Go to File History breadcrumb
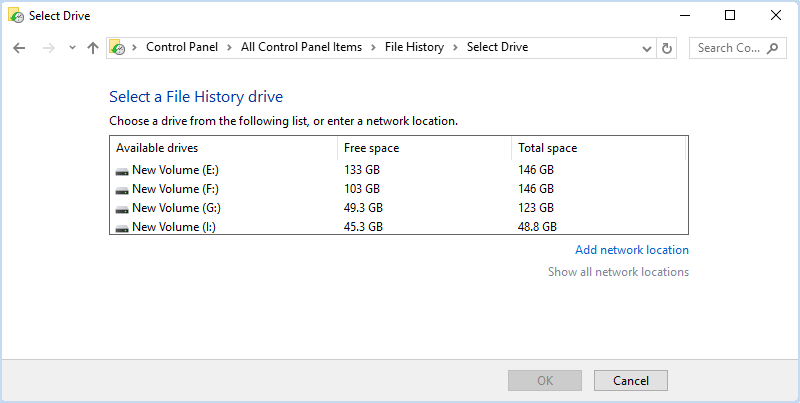 click(x=414, y=47)
